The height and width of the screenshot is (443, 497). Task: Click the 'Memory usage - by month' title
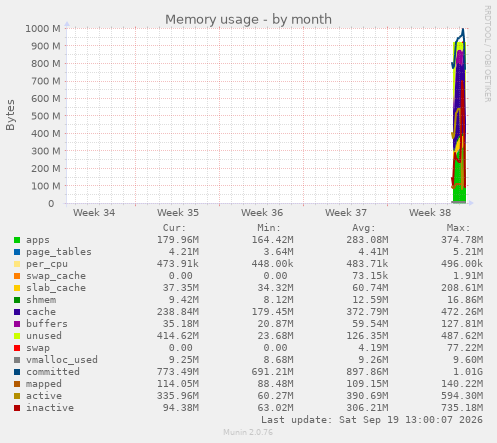point(248,19)
